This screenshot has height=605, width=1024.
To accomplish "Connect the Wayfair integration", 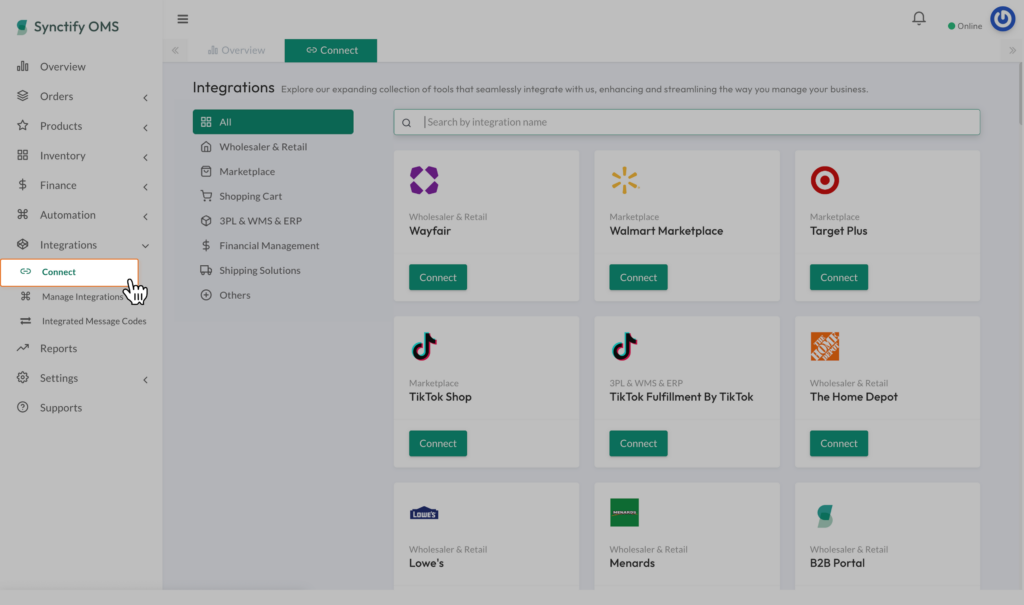I will coord(438,277).
